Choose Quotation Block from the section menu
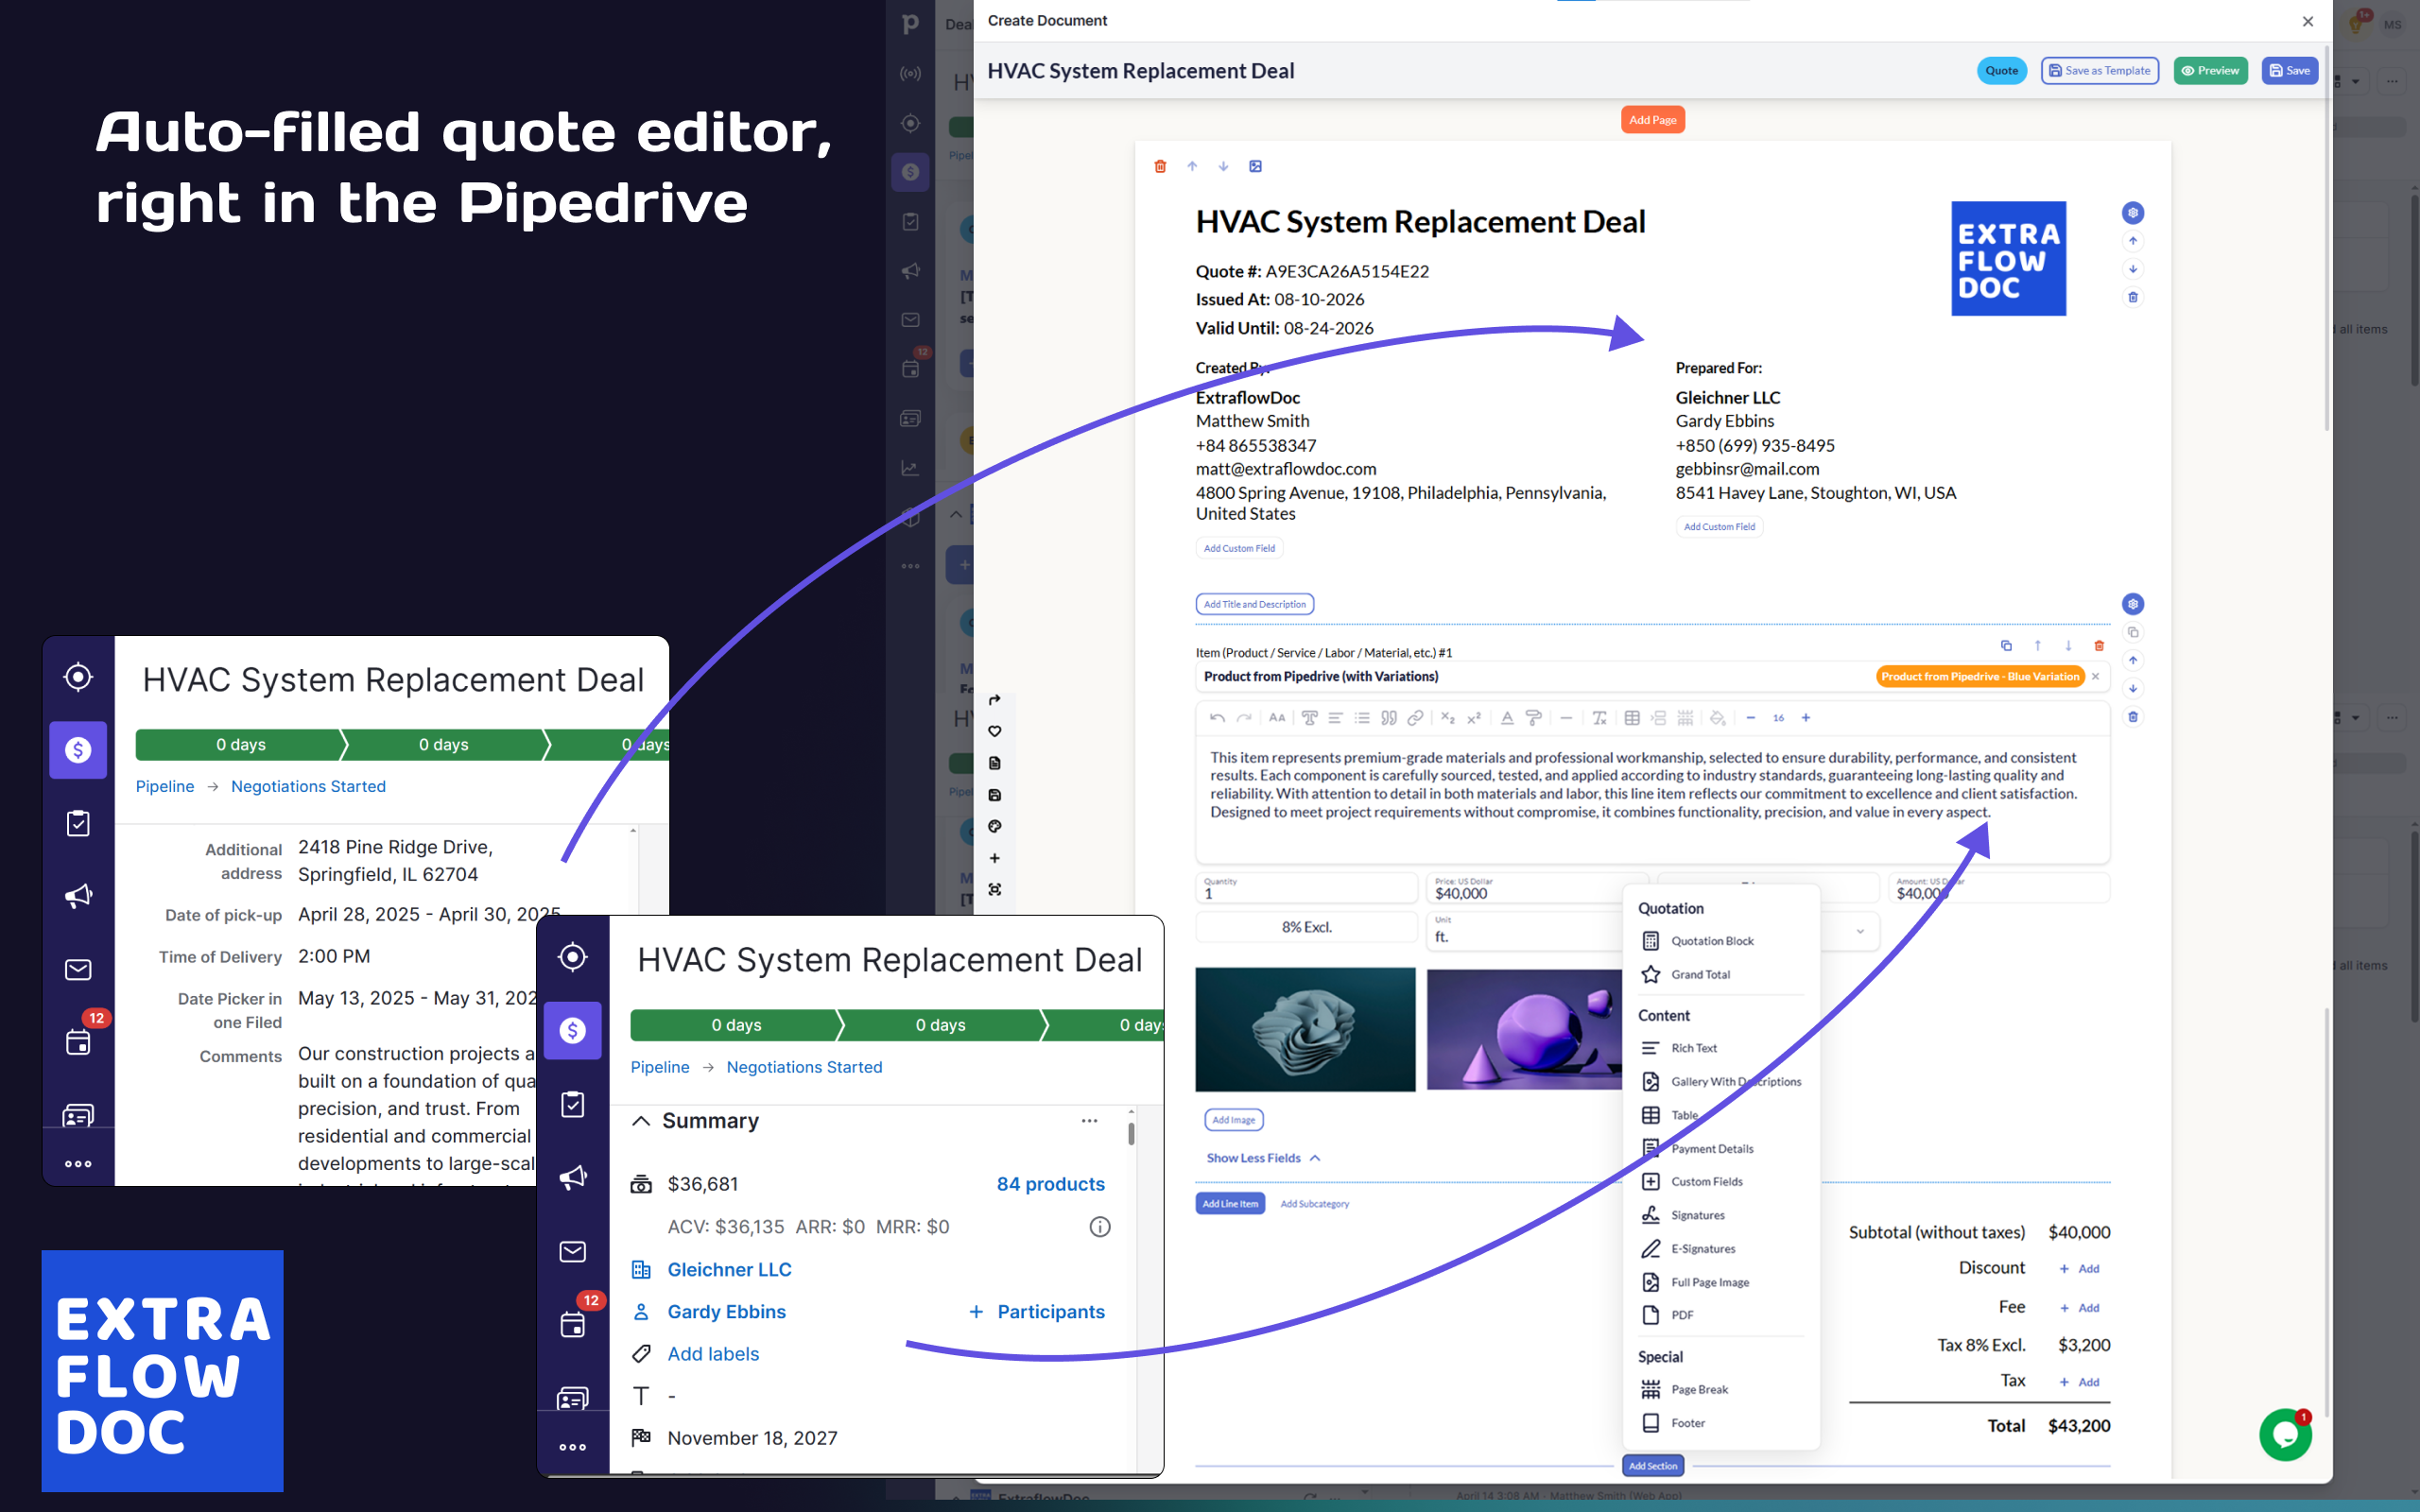The width and height of the screenshot is (2420, 1512). pyautogui.click(x=1712, y=940)
